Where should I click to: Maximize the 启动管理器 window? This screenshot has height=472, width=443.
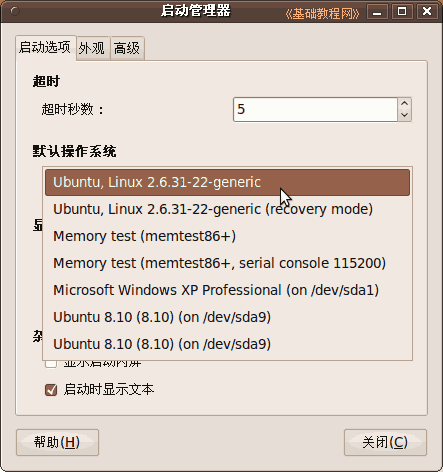[x=402, y=12]
